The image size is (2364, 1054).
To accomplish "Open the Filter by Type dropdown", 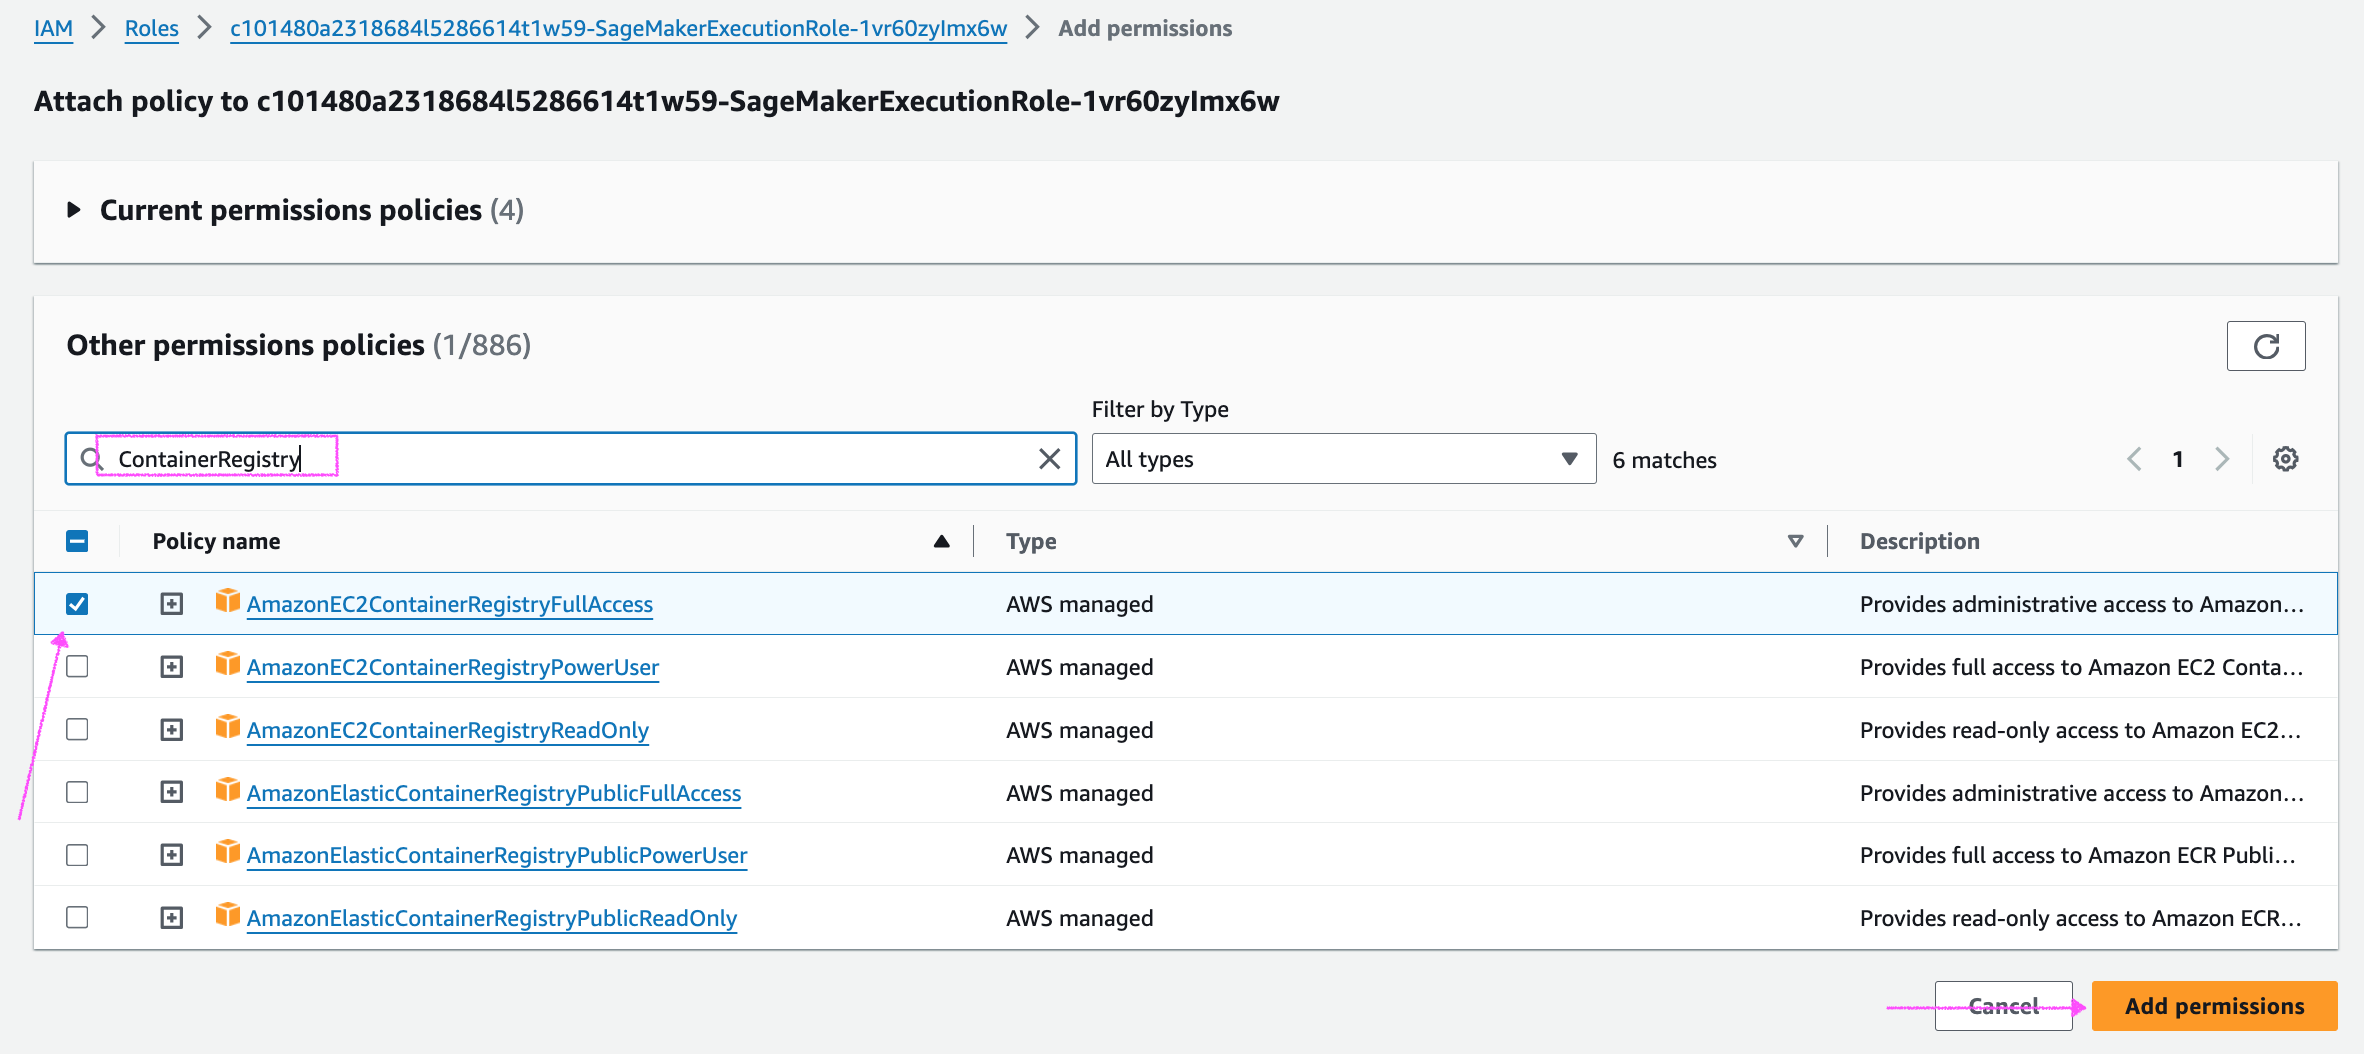I will click(x=1343, y=459).
